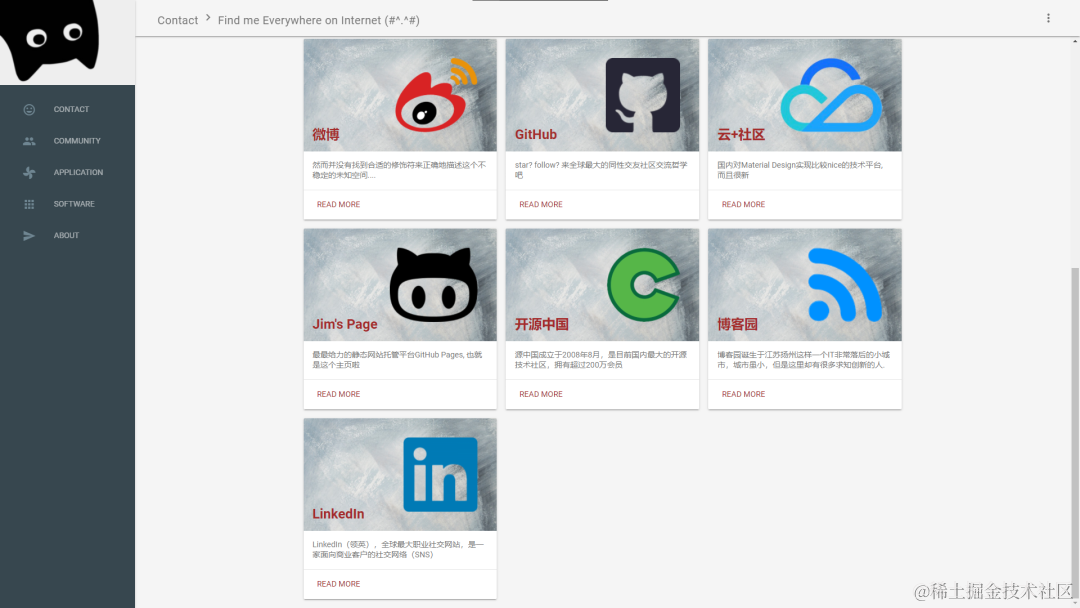Click the people icon beside Community

point(29,141)
